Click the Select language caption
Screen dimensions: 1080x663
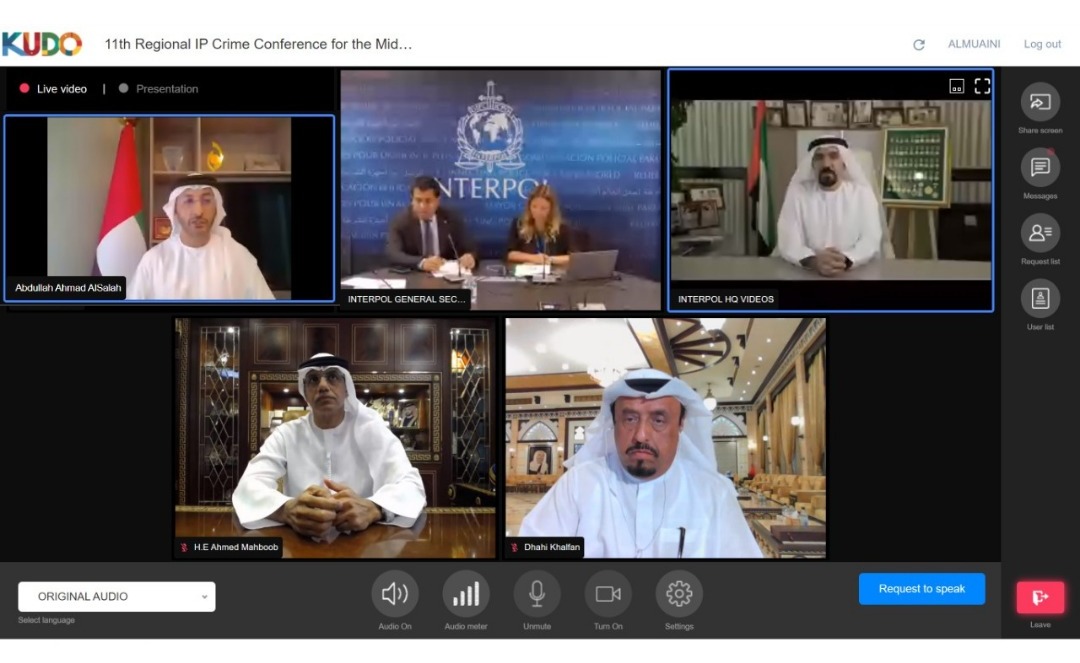[x=46, y=620]
